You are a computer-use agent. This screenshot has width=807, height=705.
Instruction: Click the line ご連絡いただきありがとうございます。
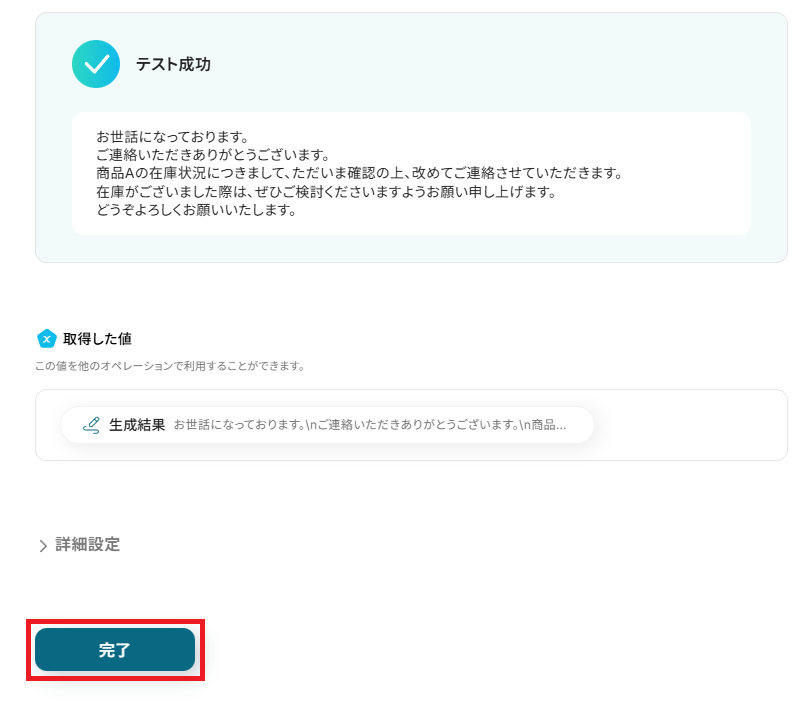tap(212, 155)
